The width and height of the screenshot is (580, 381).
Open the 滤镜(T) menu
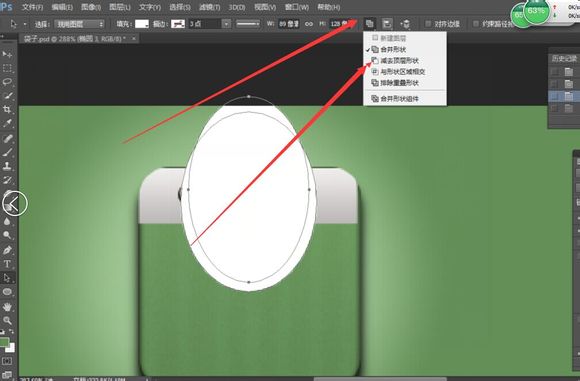tap(209, 7)
